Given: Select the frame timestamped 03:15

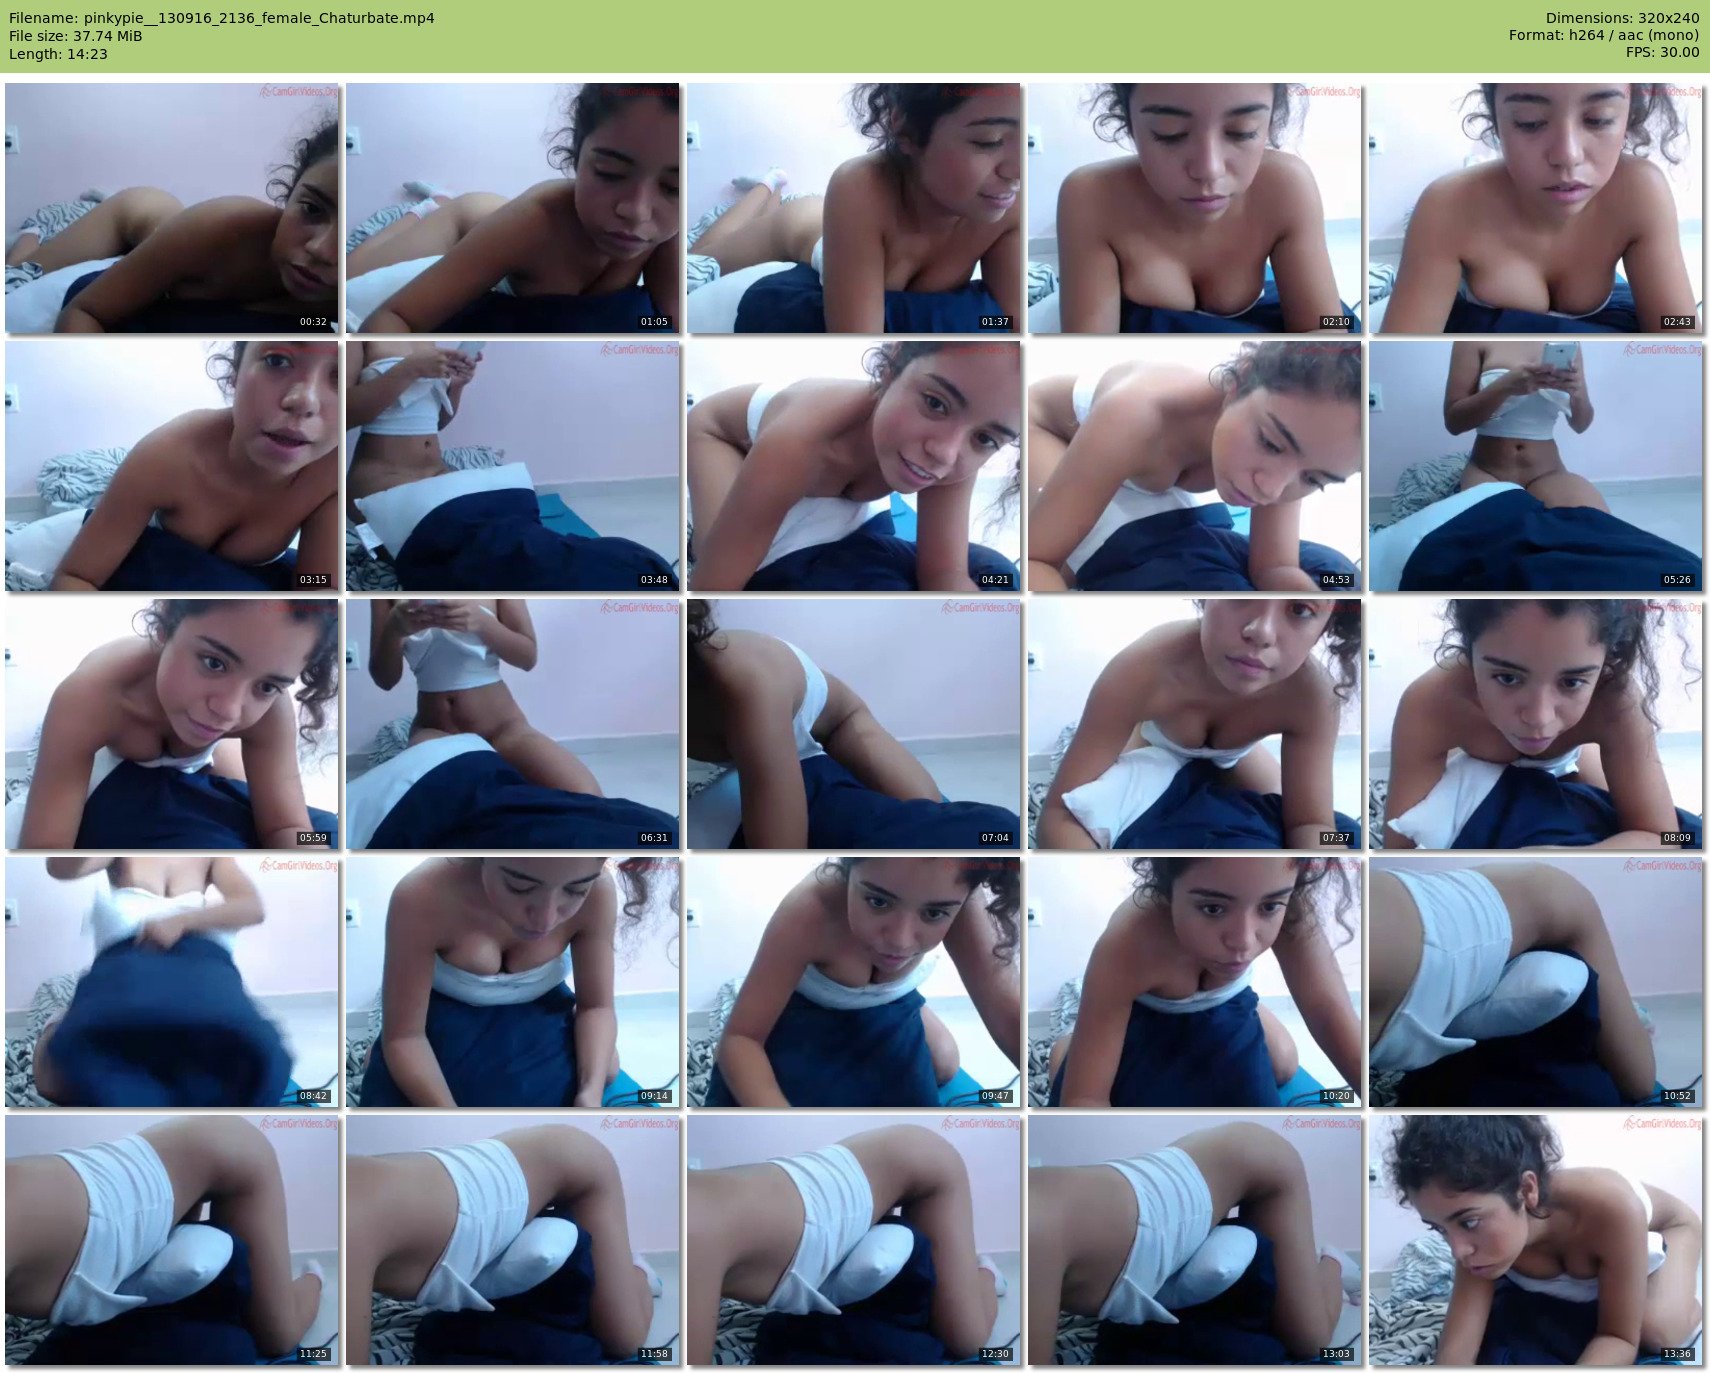Looking at the screenshot, I should point(172,466).
